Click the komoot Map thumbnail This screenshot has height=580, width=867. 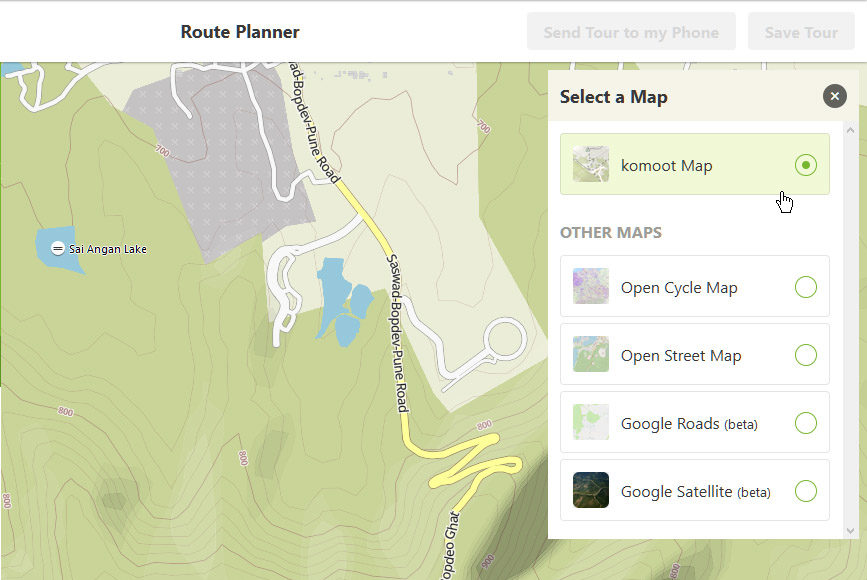tap(591, 165)
